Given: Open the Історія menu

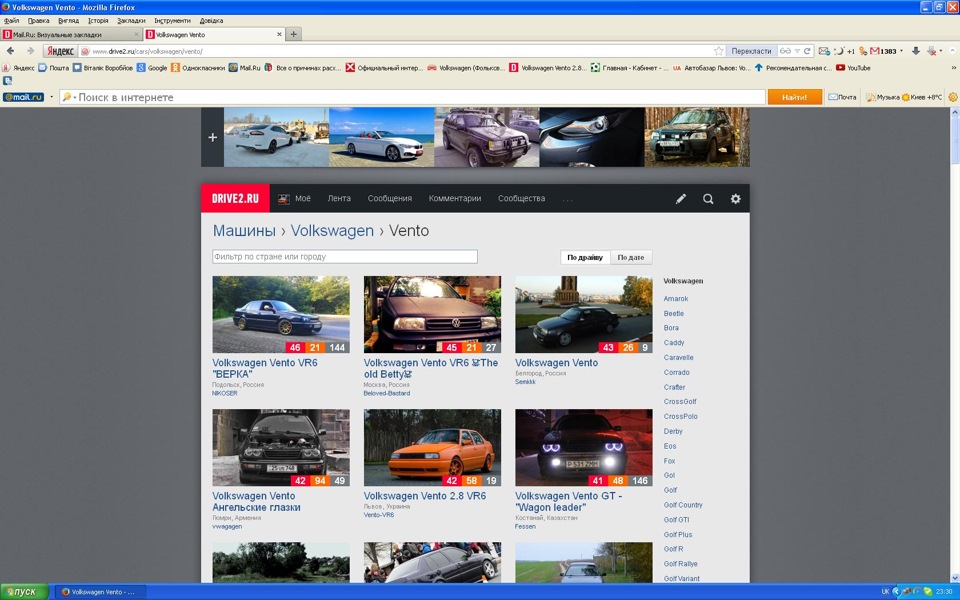Looking at the screenshot, I should [x=98, y=20].
